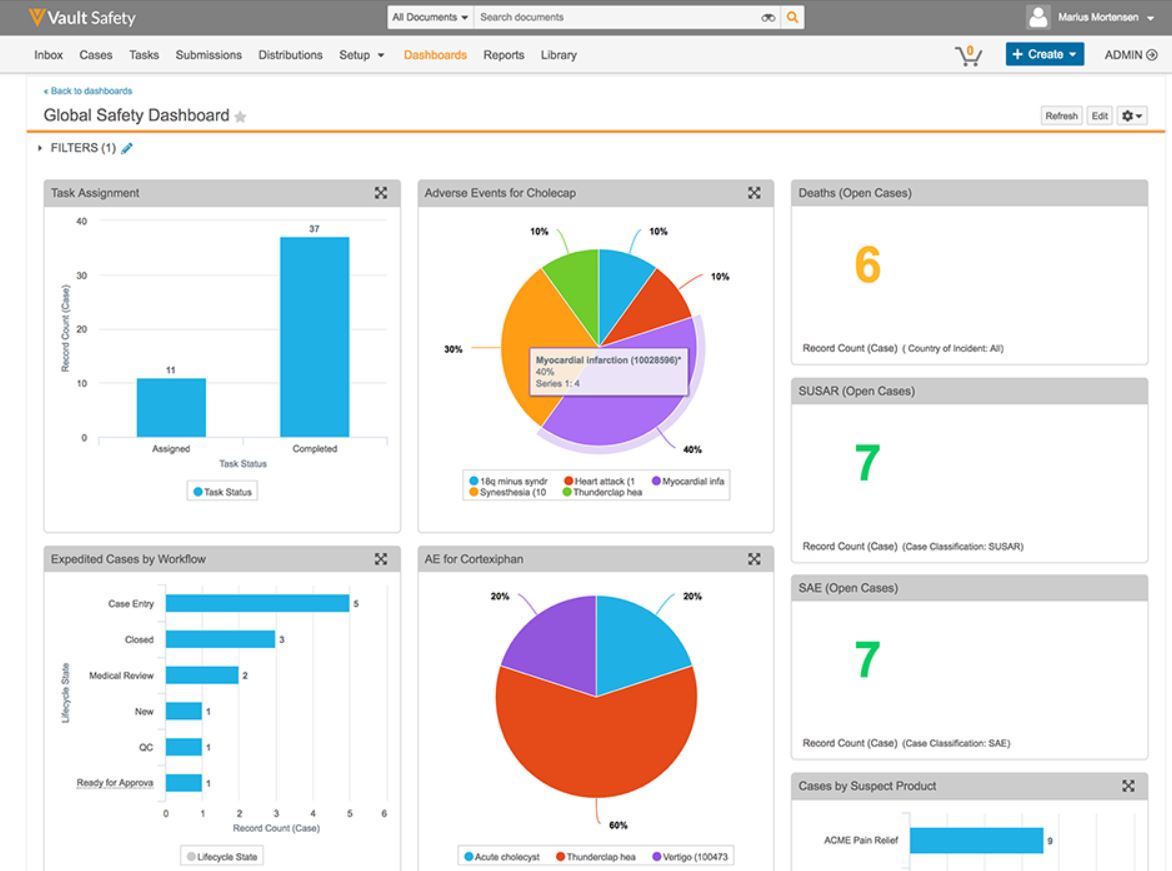Open the Distributions tab
Viewport: 1172px width, 871px height.
point(290,55)
